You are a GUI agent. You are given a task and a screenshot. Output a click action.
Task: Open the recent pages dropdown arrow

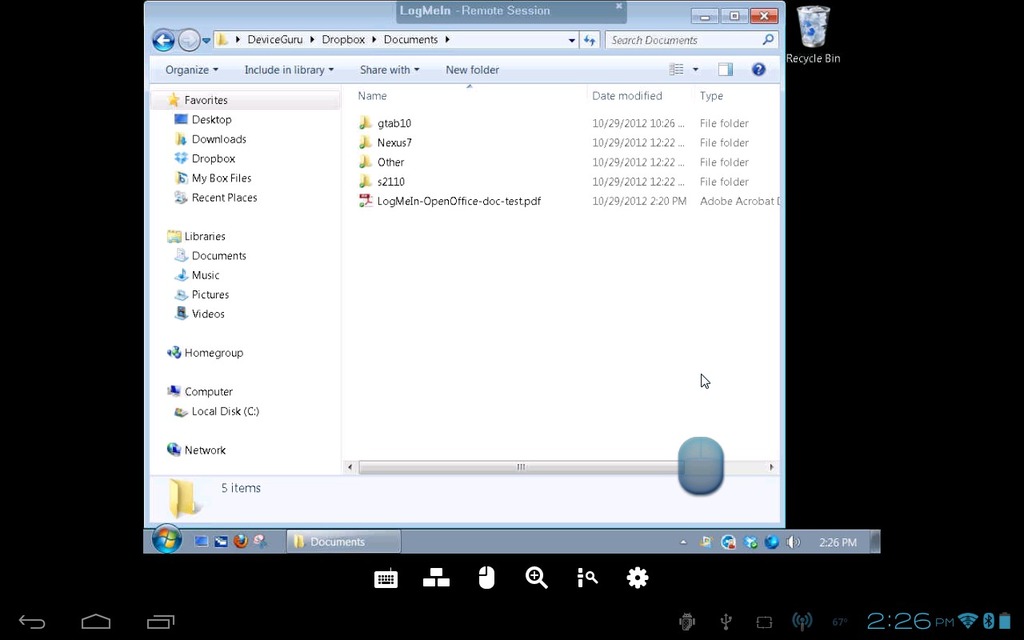[x=206, y=40]
